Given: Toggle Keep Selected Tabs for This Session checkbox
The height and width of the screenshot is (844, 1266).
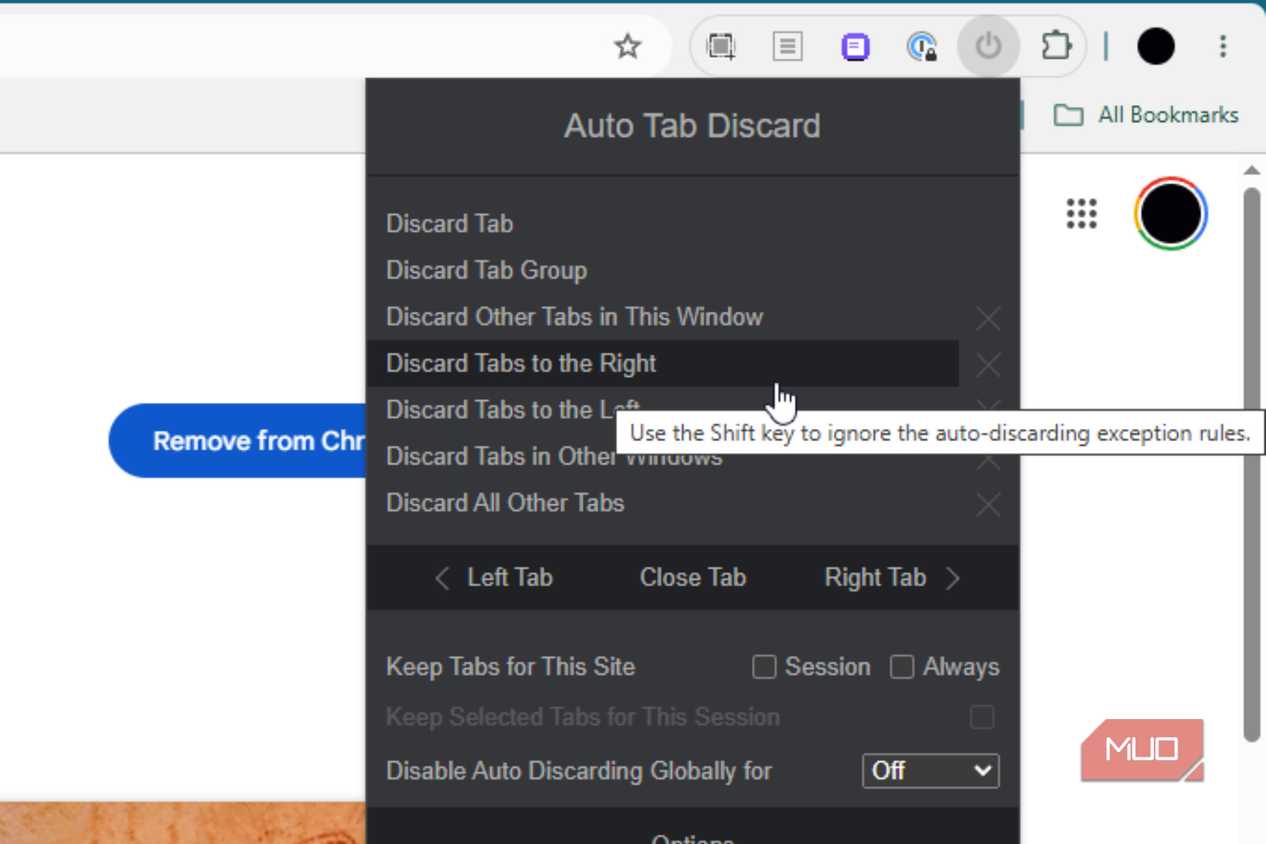Looking at the screenshot, I should click(x=982, y=717).
